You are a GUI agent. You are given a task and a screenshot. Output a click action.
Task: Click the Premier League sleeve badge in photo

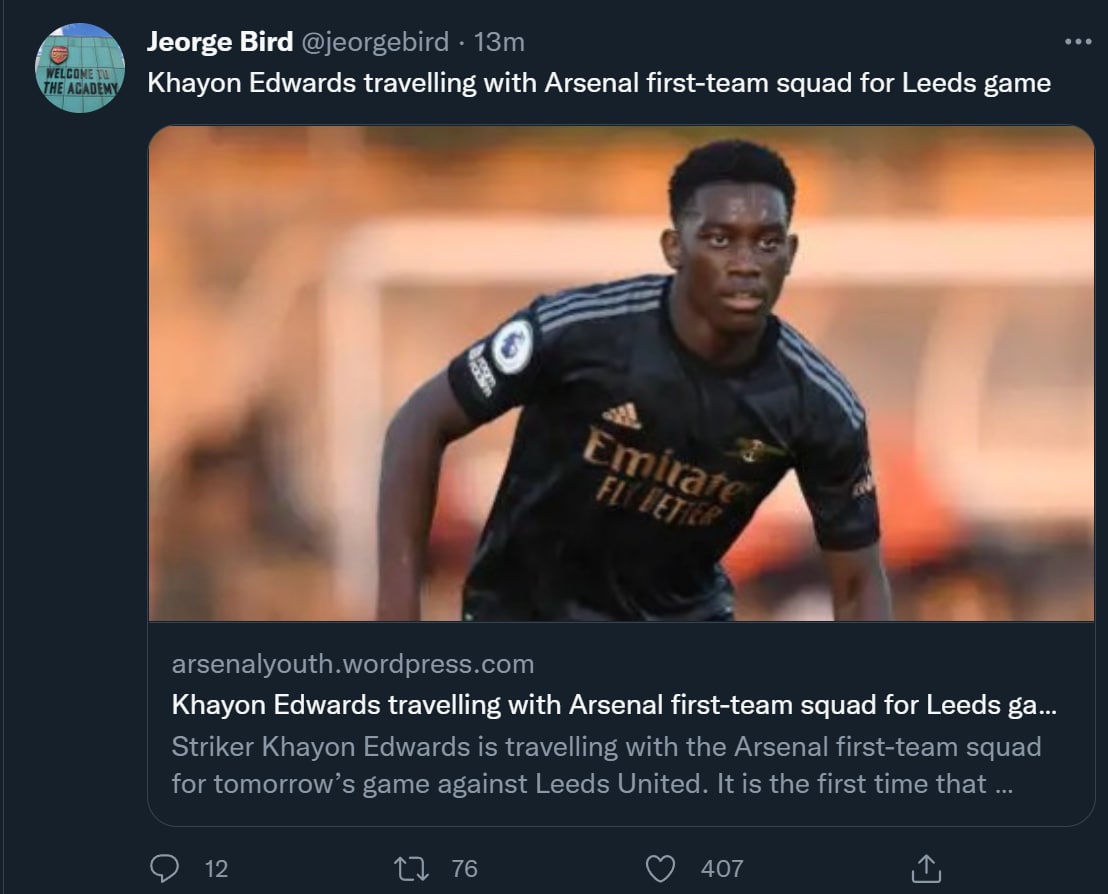pos(512,346)
